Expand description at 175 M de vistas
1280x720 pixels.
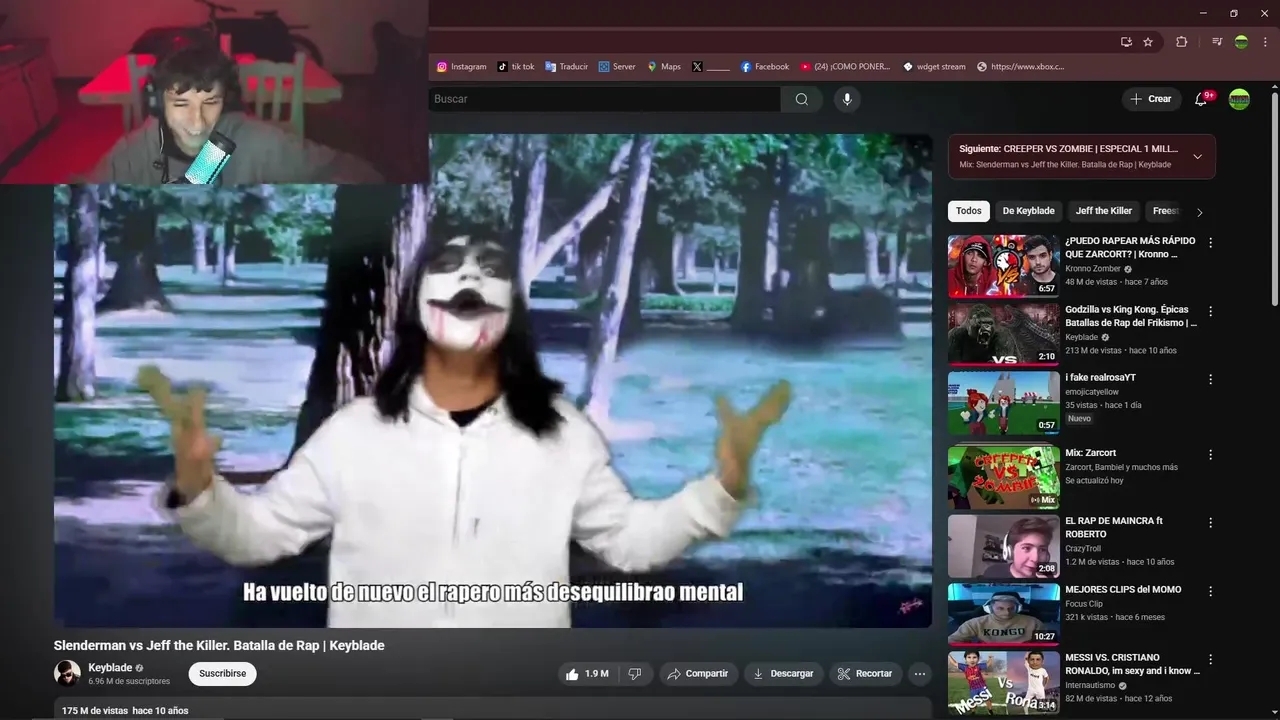click(x=125, y=711)
